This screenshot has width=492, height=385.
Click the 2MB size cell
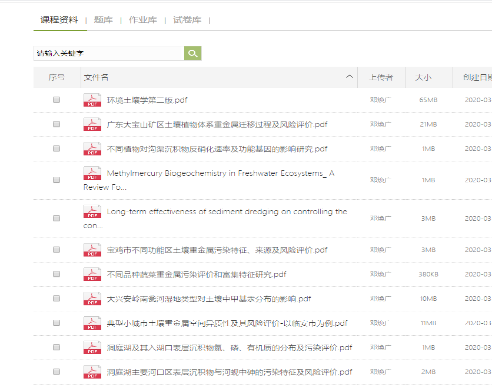pos(428,372)
